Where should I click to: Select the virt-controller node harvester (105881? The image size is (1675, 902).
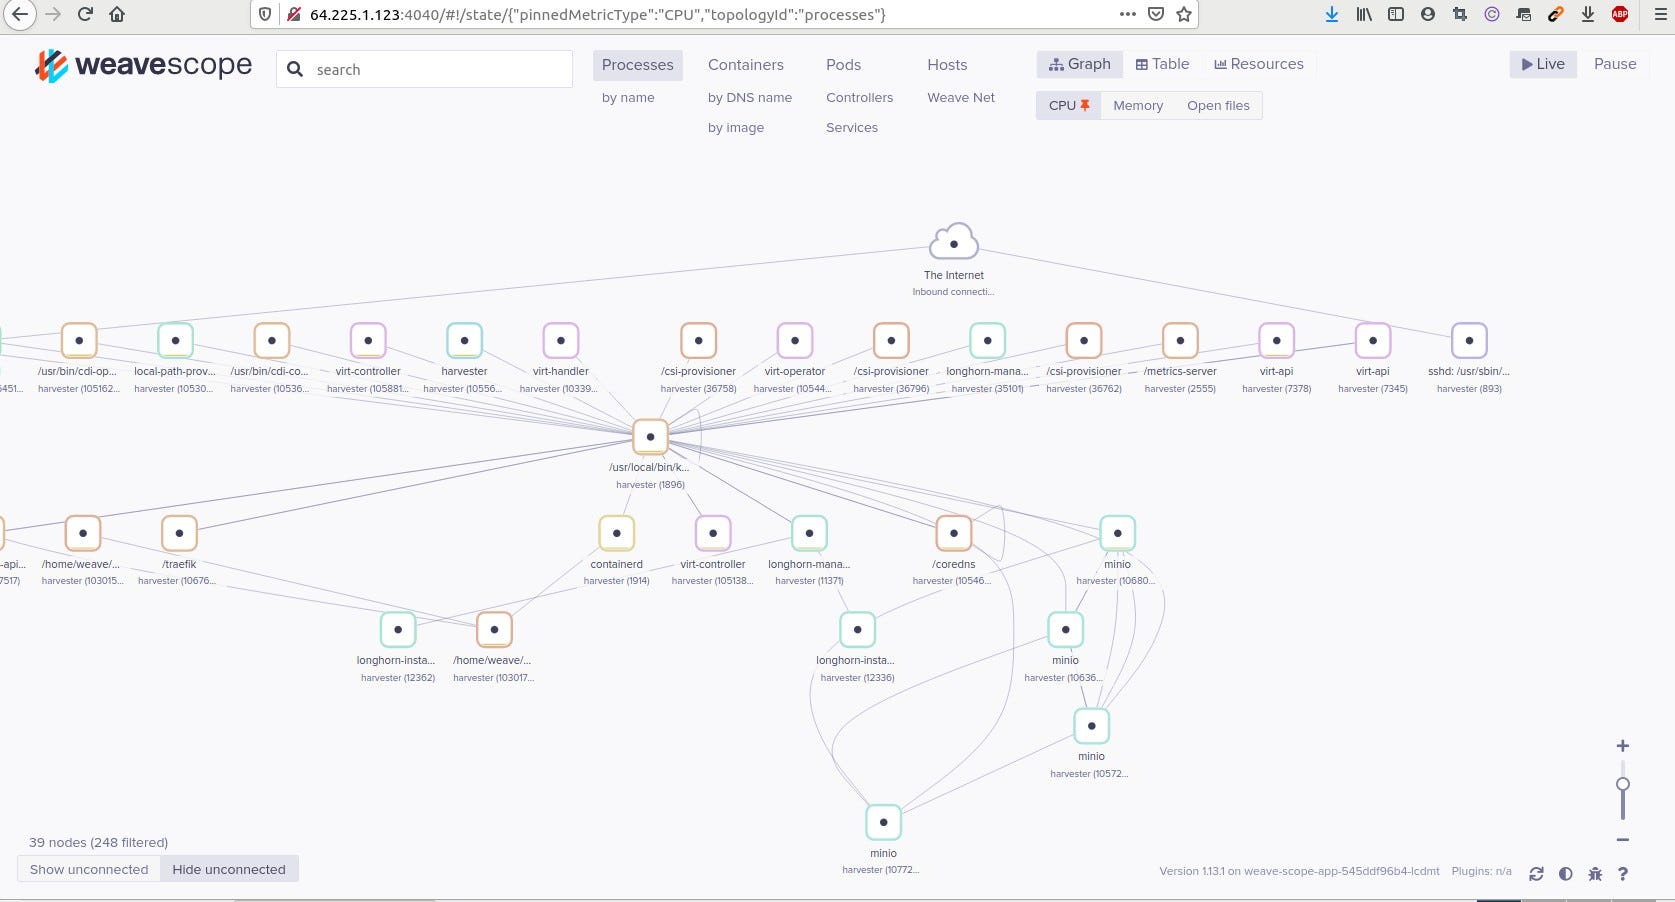368,341
